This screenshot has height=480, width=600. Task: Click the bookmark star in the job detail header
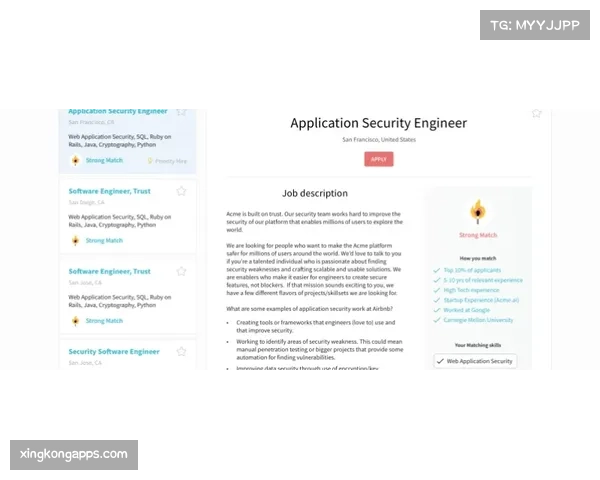click(536, 112)
